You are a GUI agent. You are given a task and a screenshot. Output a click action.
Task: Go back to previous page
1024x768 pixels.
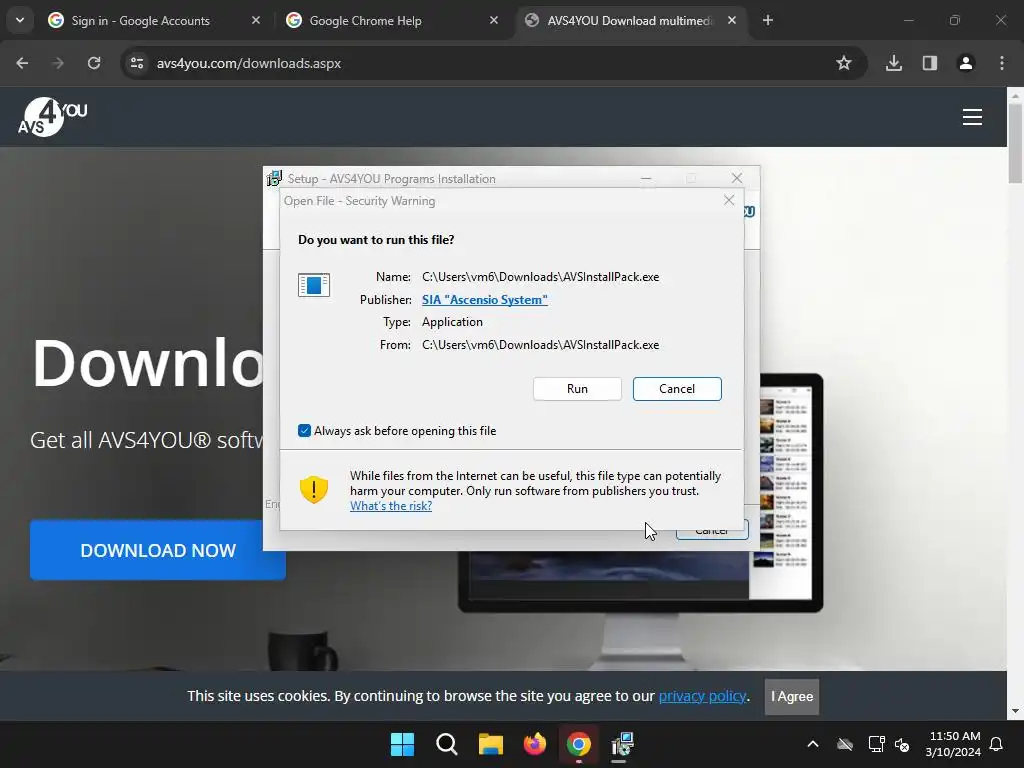pyautogui.click(x=22, y=63)
